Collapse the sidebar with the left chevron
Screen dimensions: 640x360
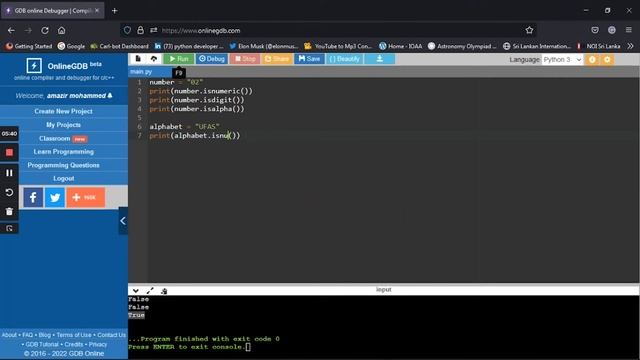pyautogui.click(x=123, y=221)
